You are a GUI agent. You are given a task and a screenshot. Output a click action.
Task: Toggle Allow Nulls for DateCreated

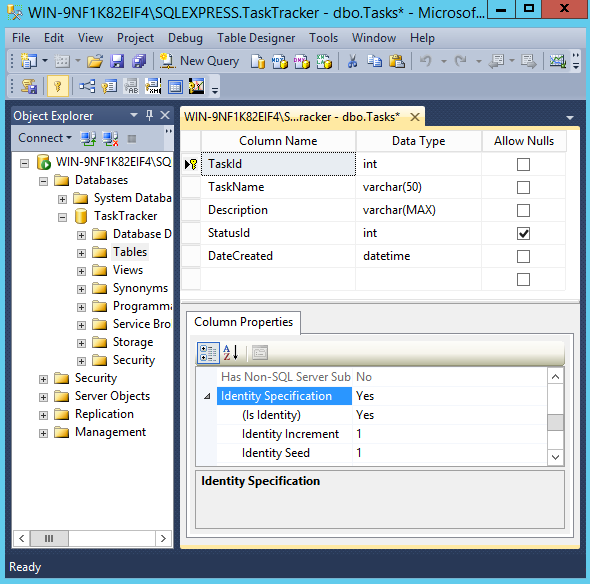click(523, 257)
